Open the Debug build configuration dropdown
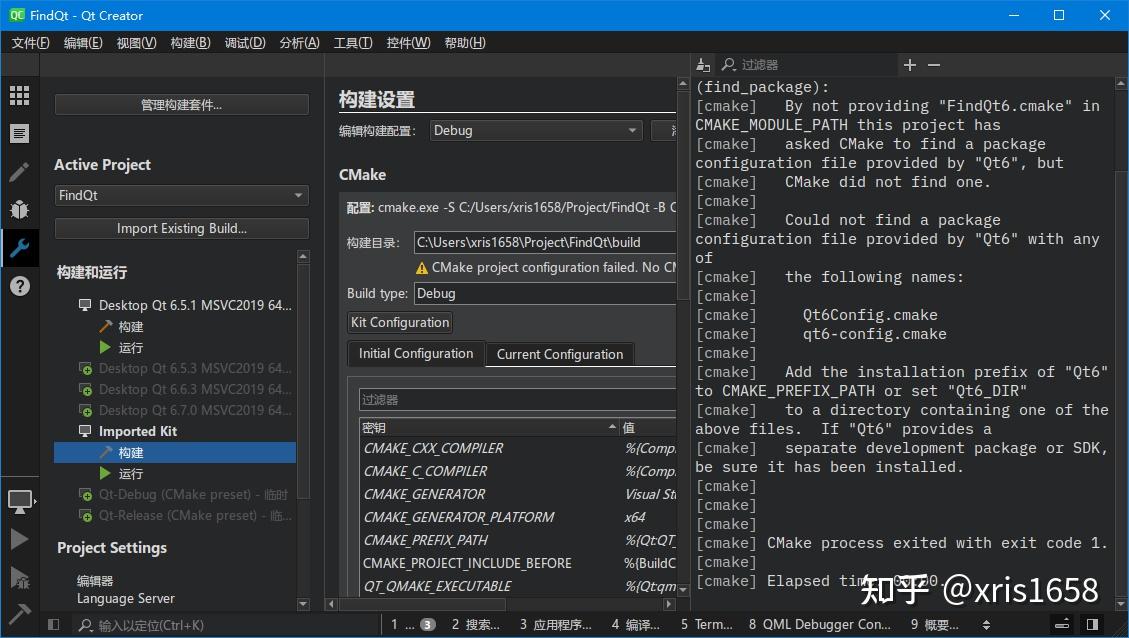Viewport: 1129px width, 638px height. point(535,130)
